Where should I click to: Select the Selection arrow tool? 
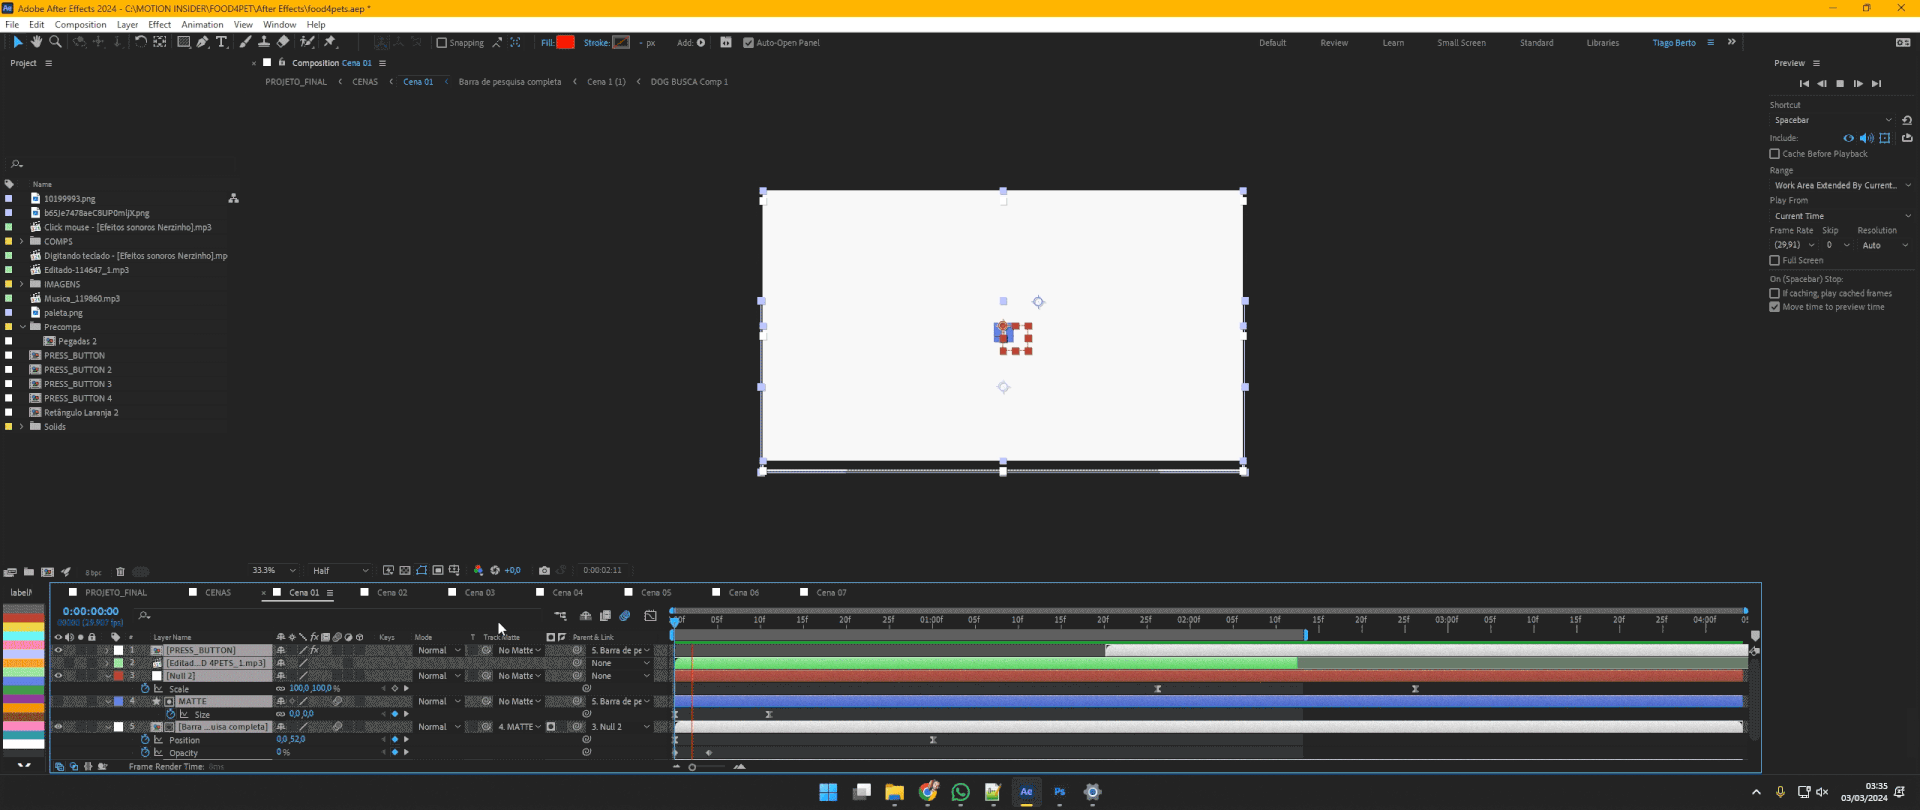[17, 42]
